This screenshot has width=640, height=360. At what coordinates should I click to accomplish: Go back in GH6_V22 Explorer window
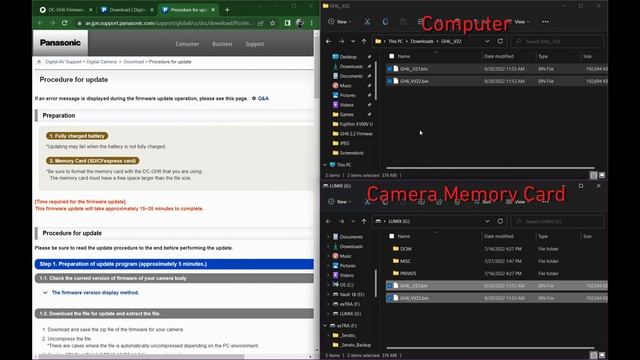329,41
